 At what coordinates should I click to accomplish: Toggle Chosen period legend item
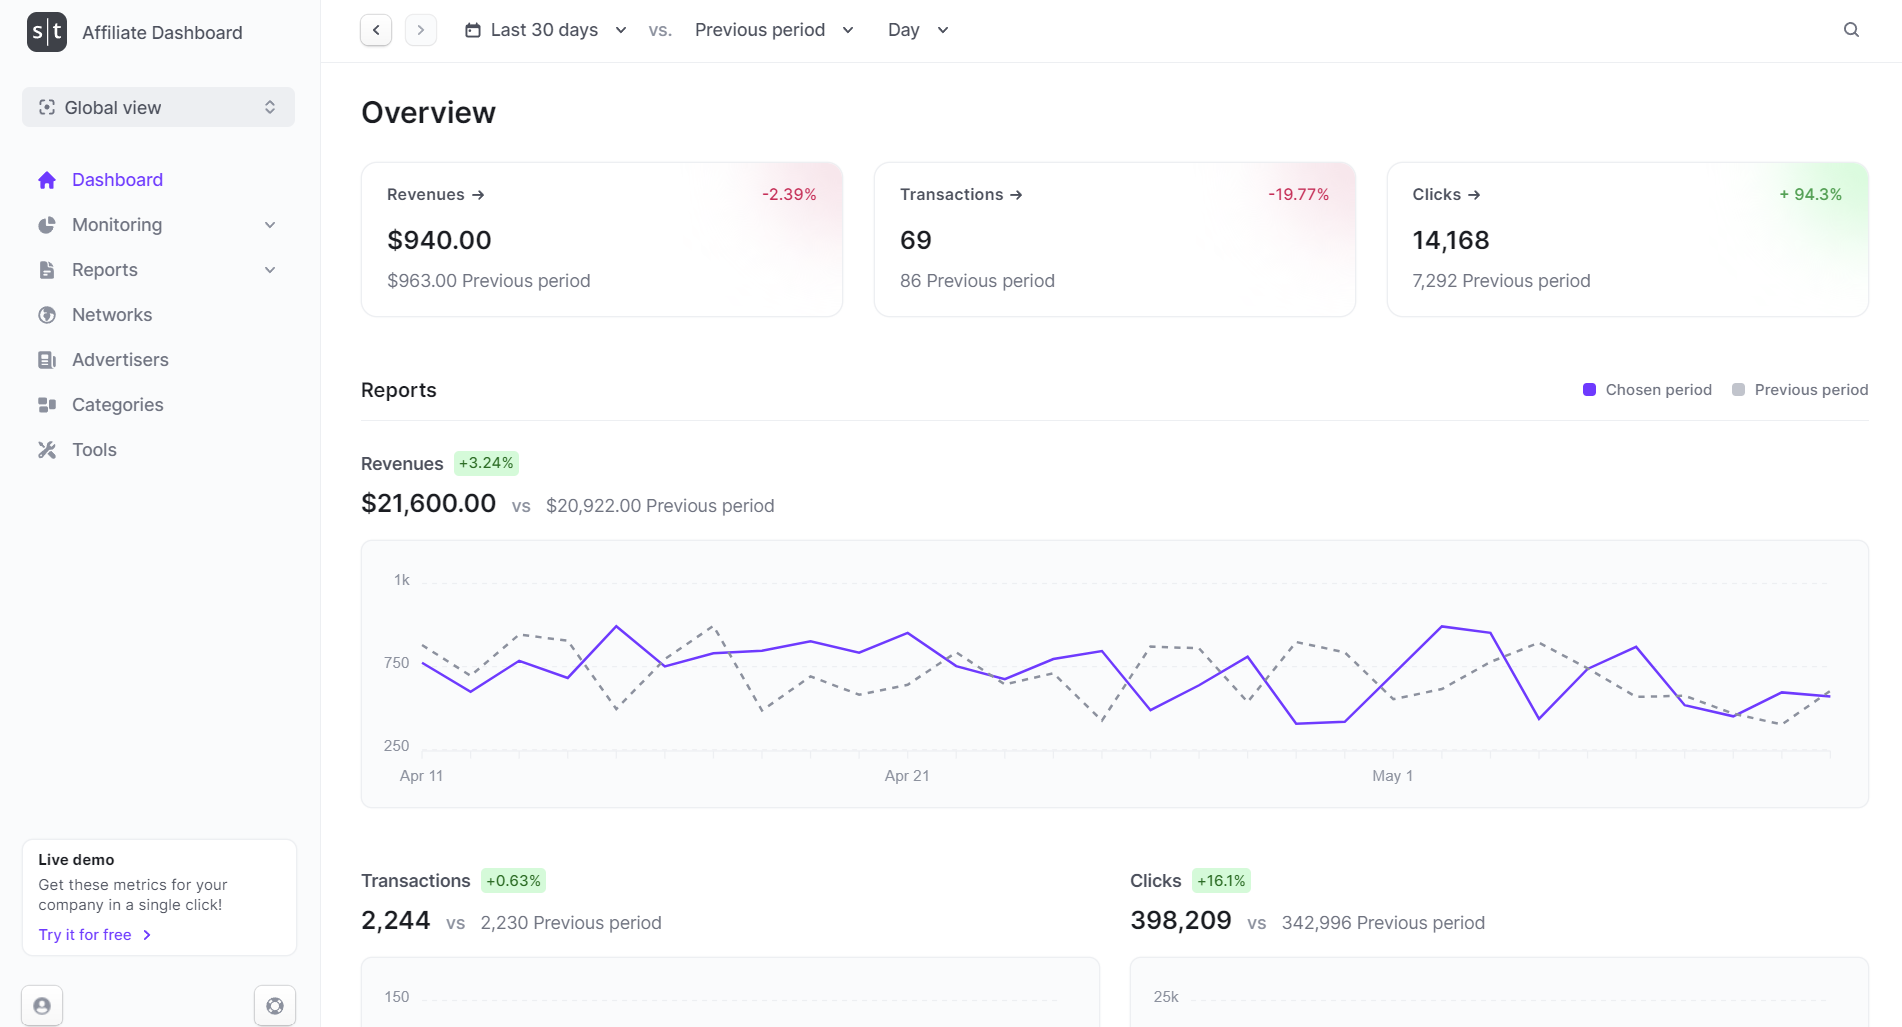tap(1647, 390)
